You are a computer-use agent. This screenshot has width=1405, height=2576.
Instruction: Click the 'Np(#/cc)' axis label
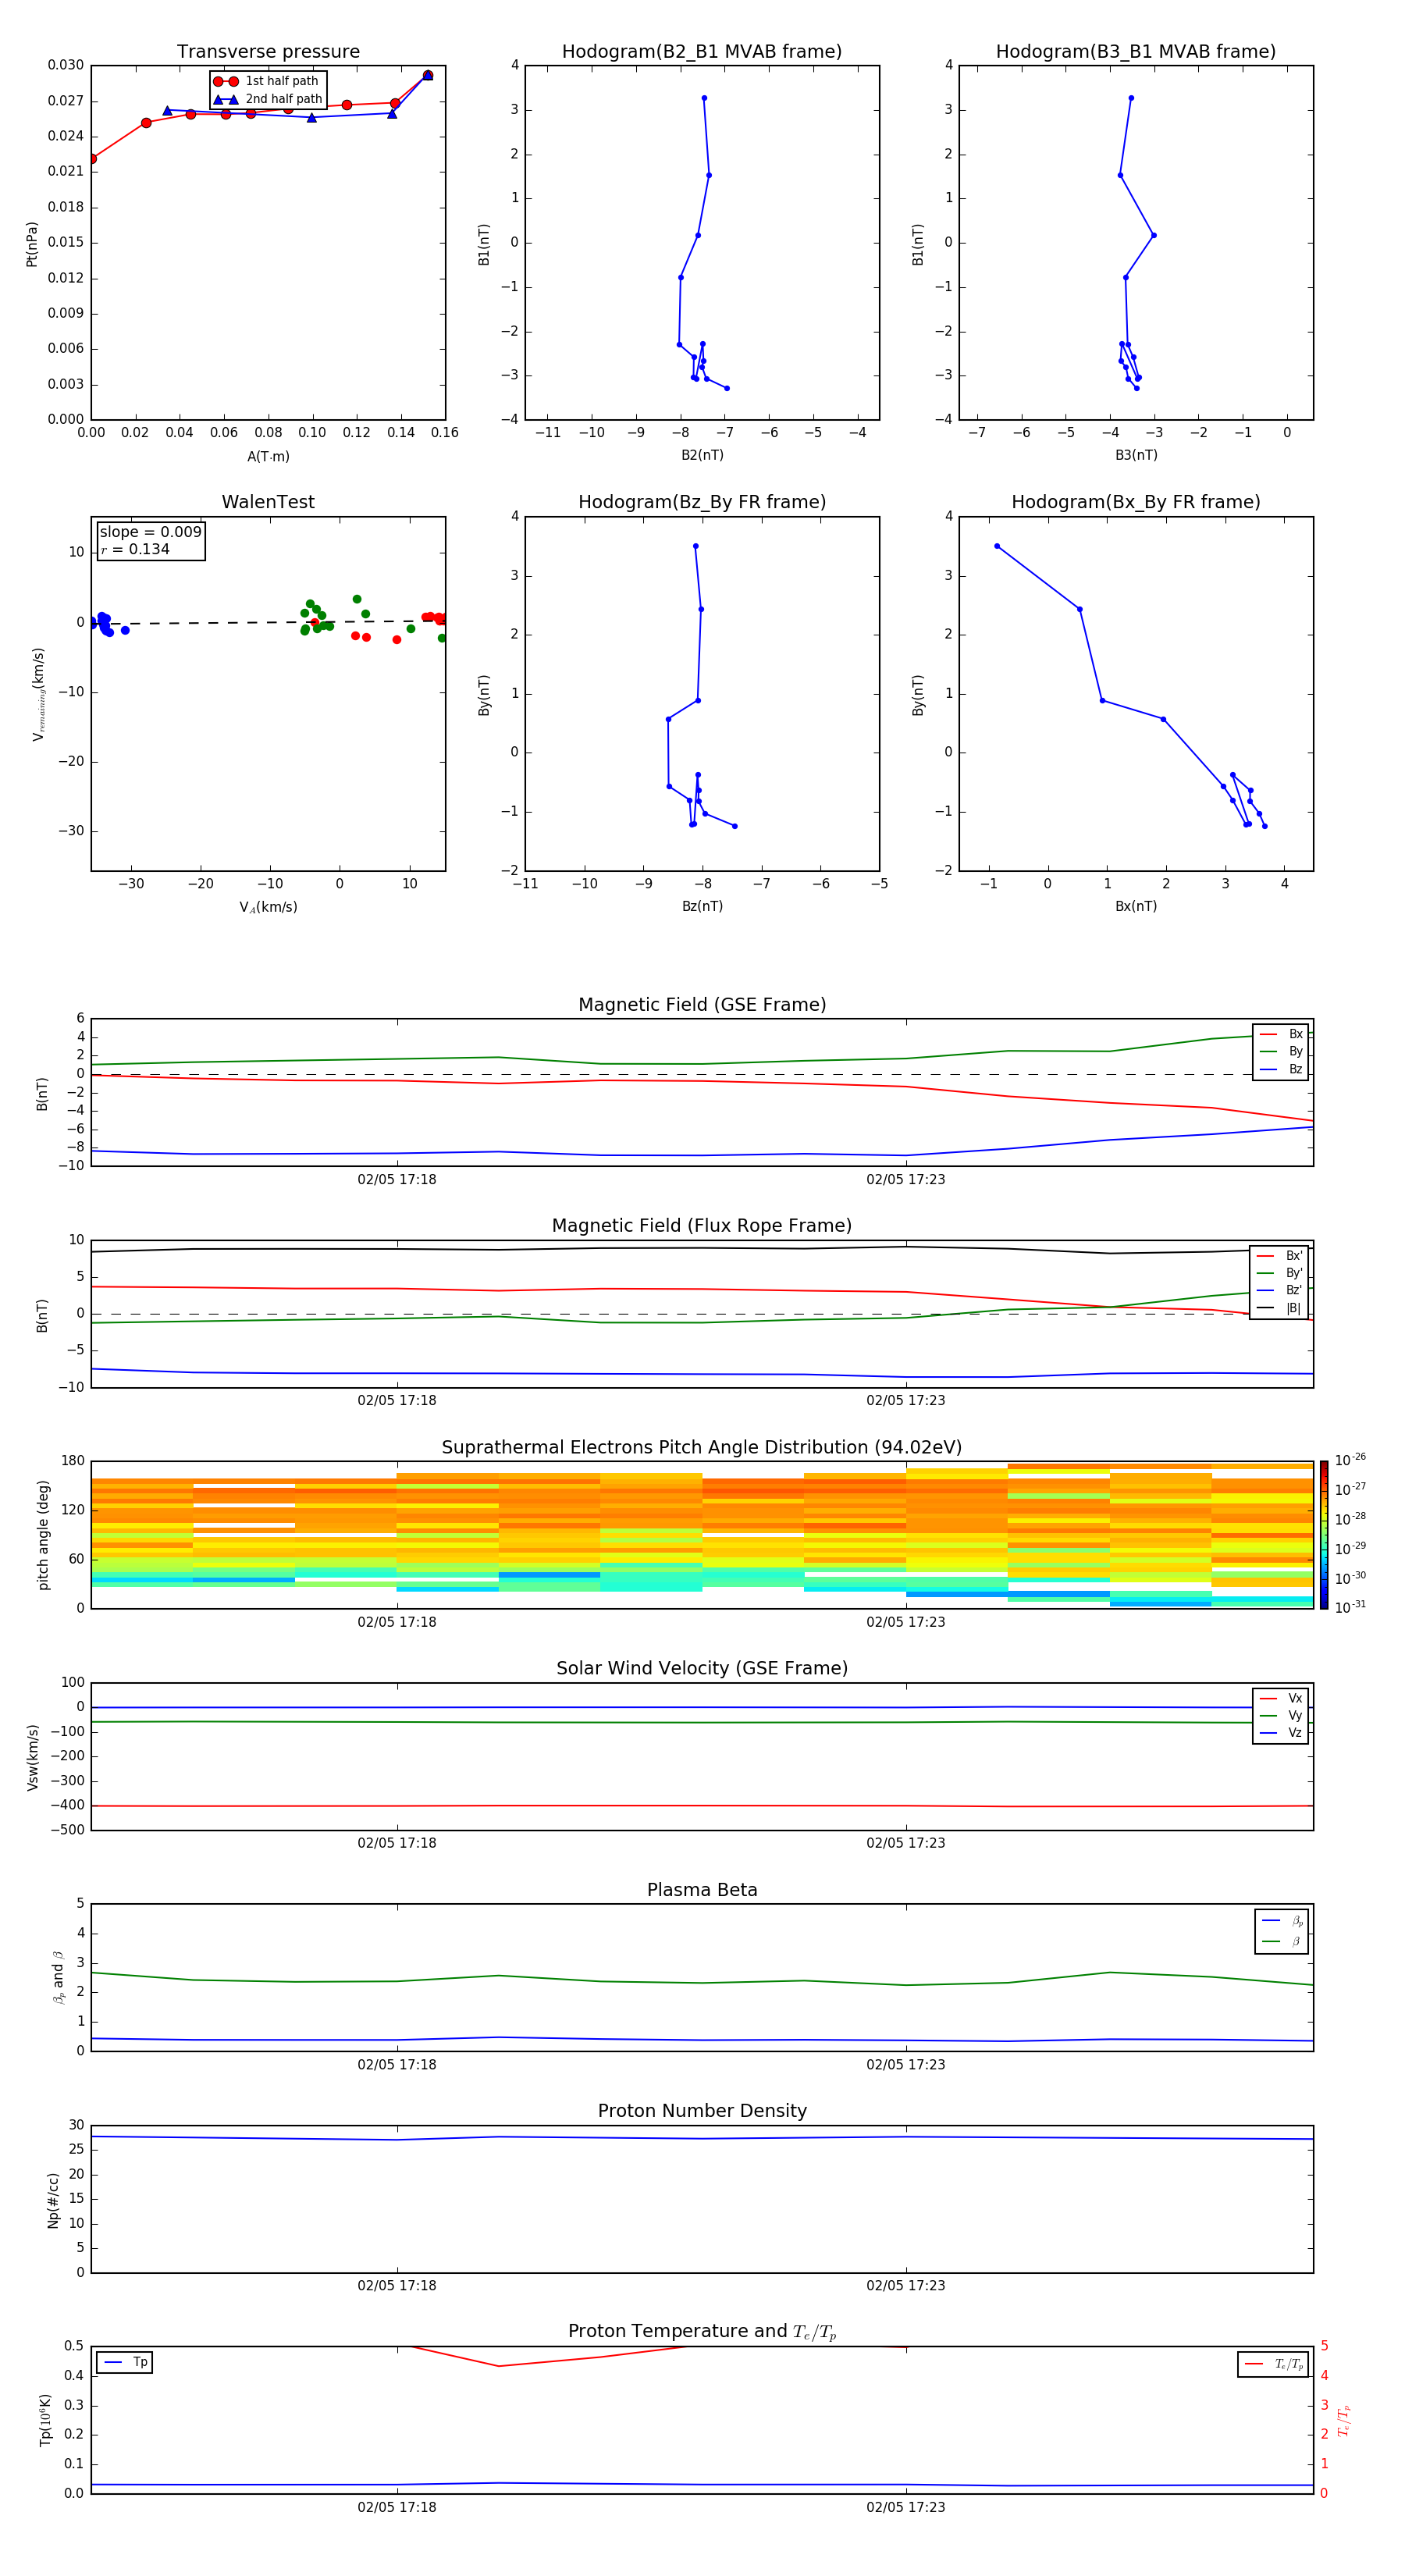tap(53, 2199)
